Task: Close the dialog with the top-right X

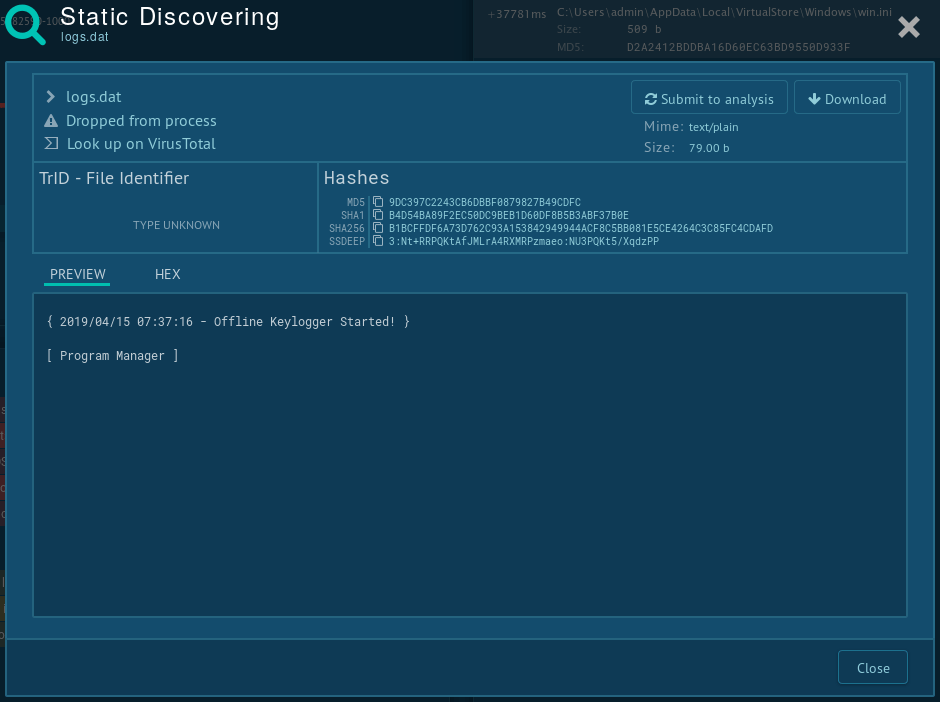Action: (x=908, y=27)
